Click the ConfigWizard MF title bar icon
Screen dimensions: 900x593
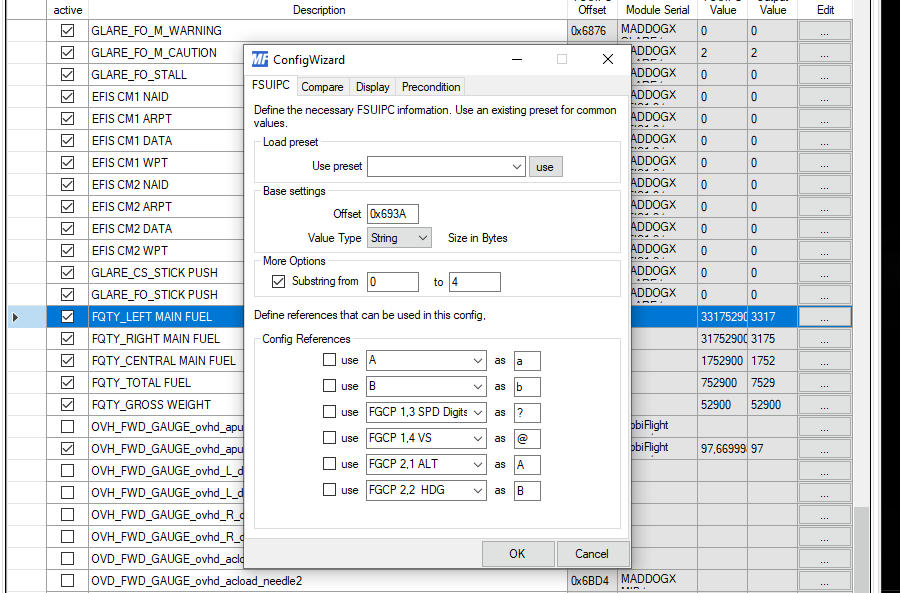[259, 59]
